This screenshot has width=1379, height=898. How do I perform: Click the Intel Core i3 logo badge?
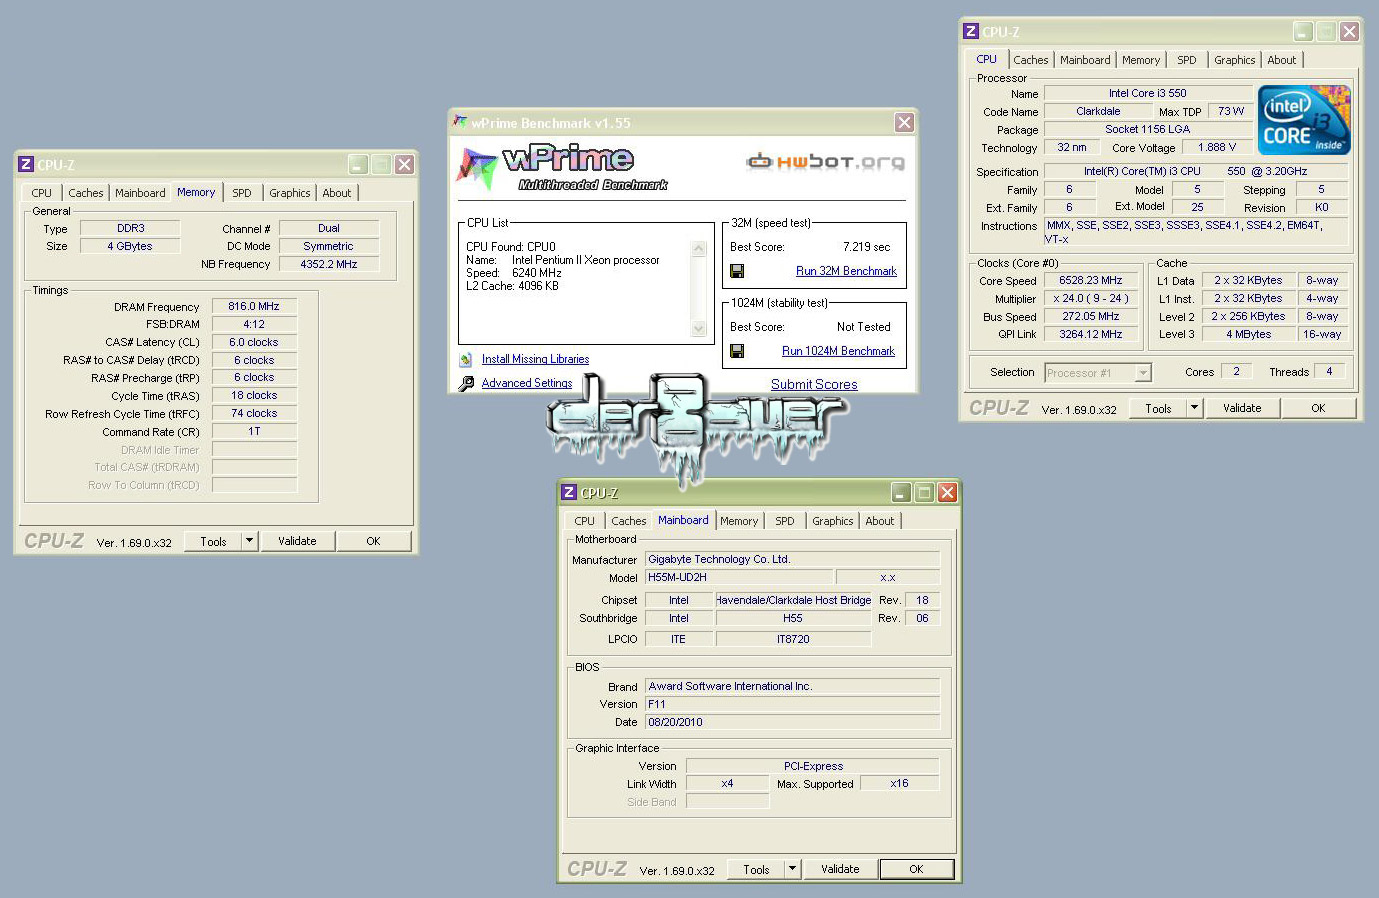point(1304,120)
